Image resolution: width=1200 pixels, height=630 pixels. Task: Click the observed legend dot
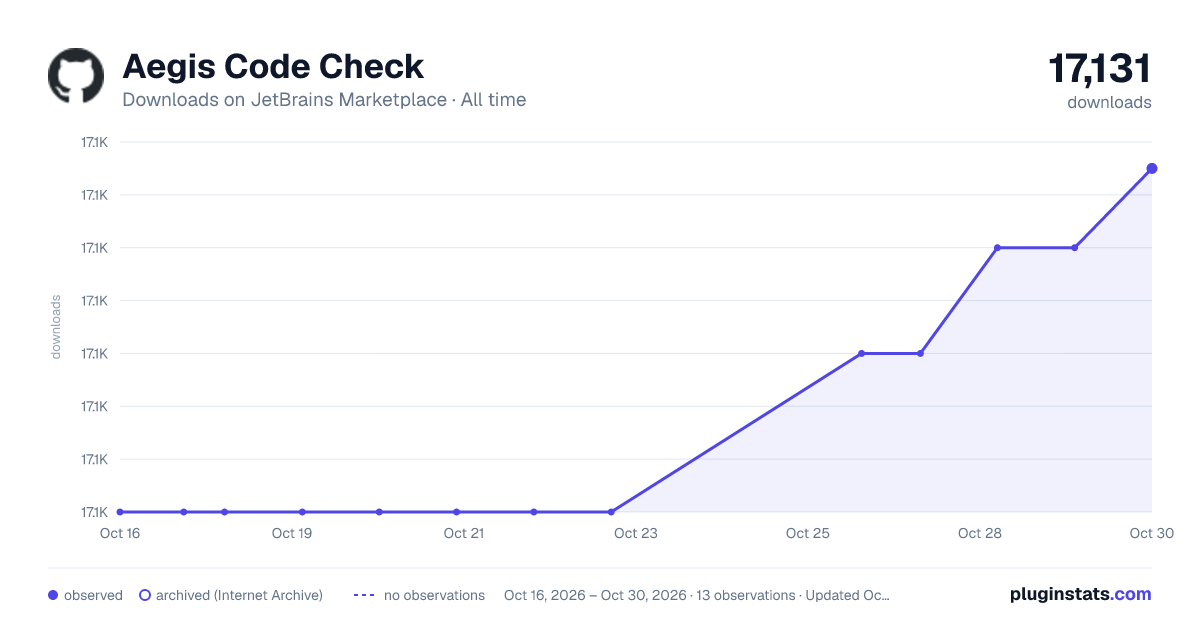point(53,595)
